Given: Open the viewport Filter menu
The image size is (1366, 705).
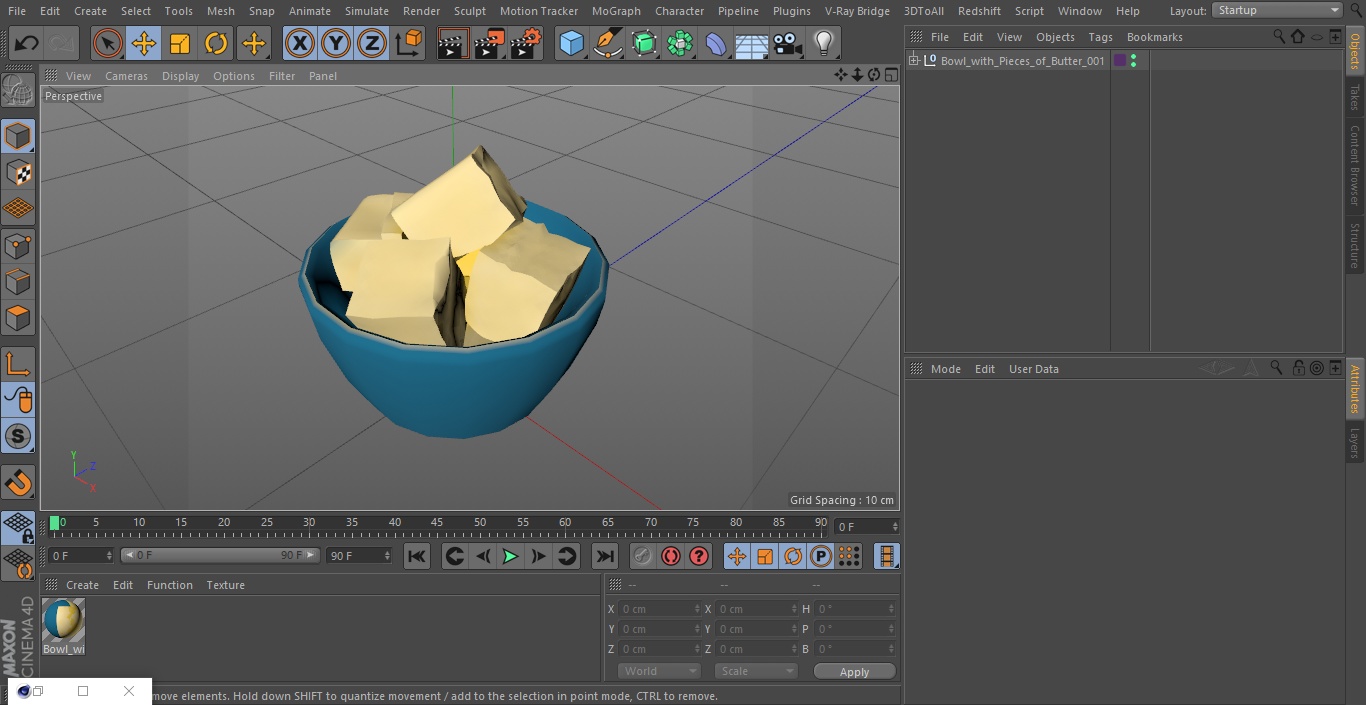Looking at the screenshot, I should [282, 76].
